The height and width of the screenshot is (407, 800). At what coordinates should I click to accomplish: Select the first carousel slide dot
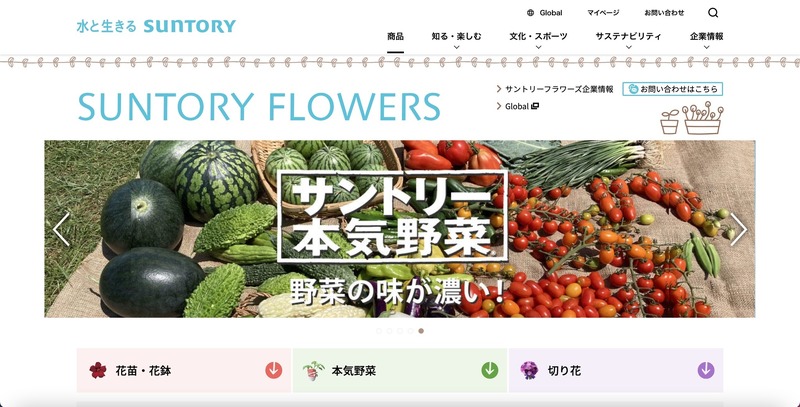coord(379,330)
